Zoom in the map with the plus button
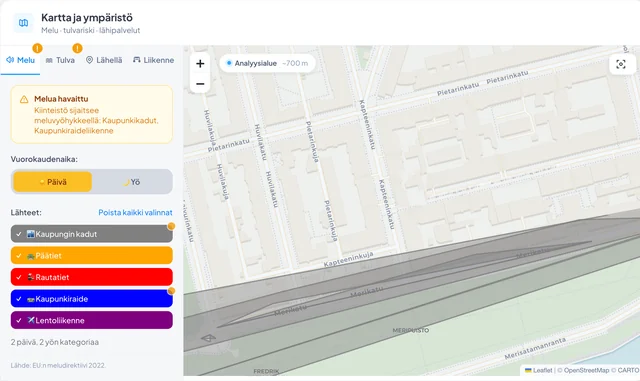The image size is (640, 381). click(x=200, y=64)
